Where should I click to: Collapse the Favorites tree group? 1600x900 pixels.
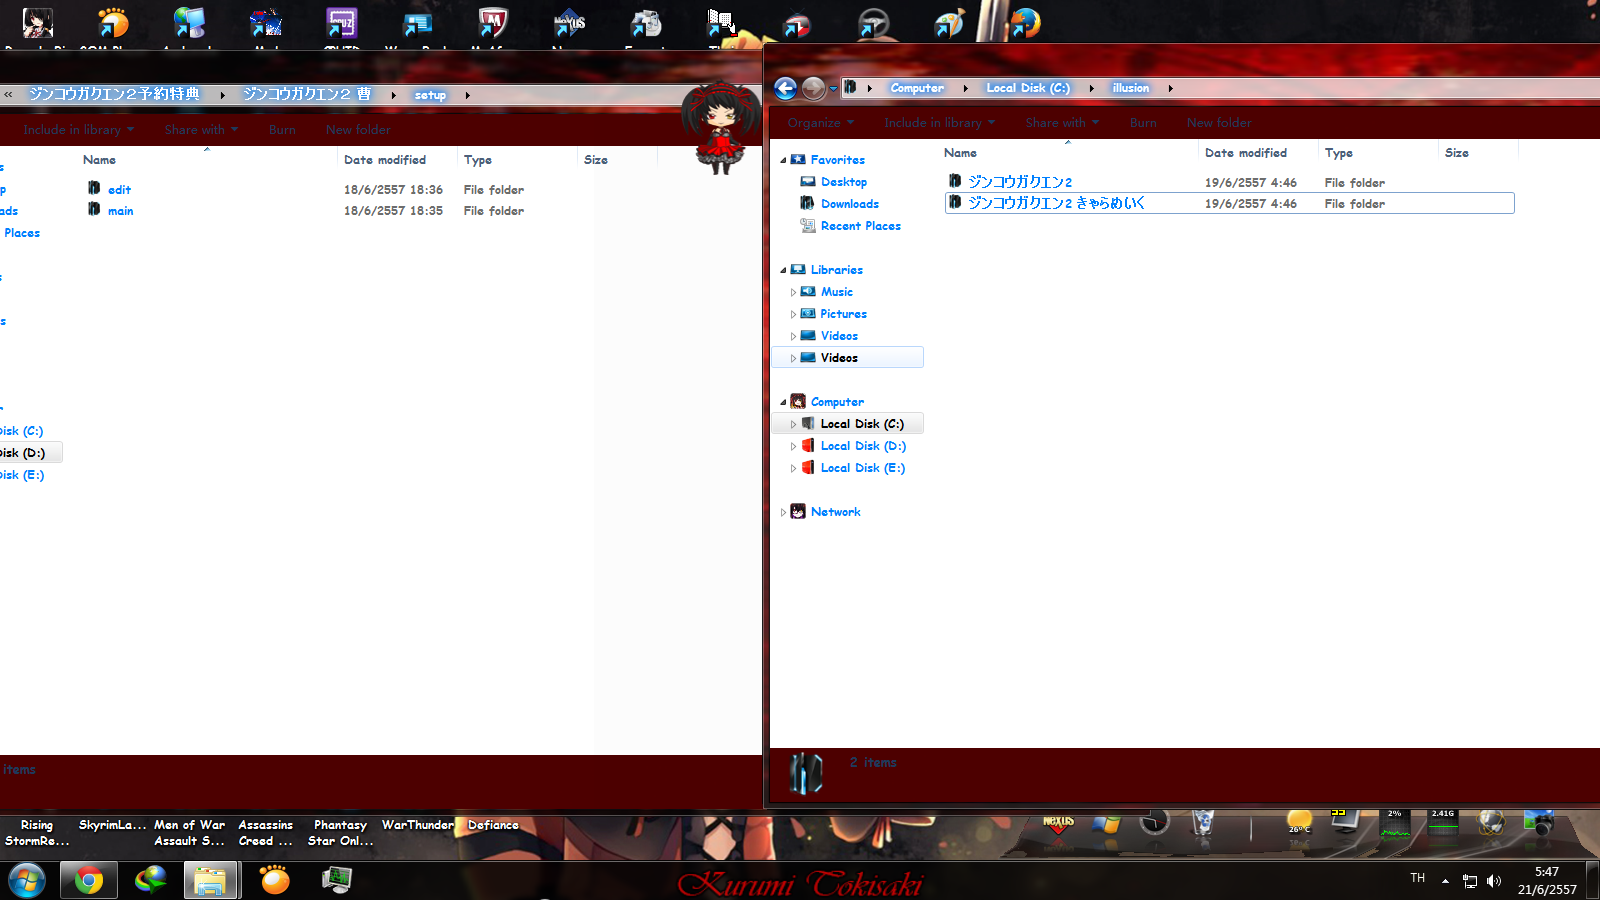click(x=783, y=160)
